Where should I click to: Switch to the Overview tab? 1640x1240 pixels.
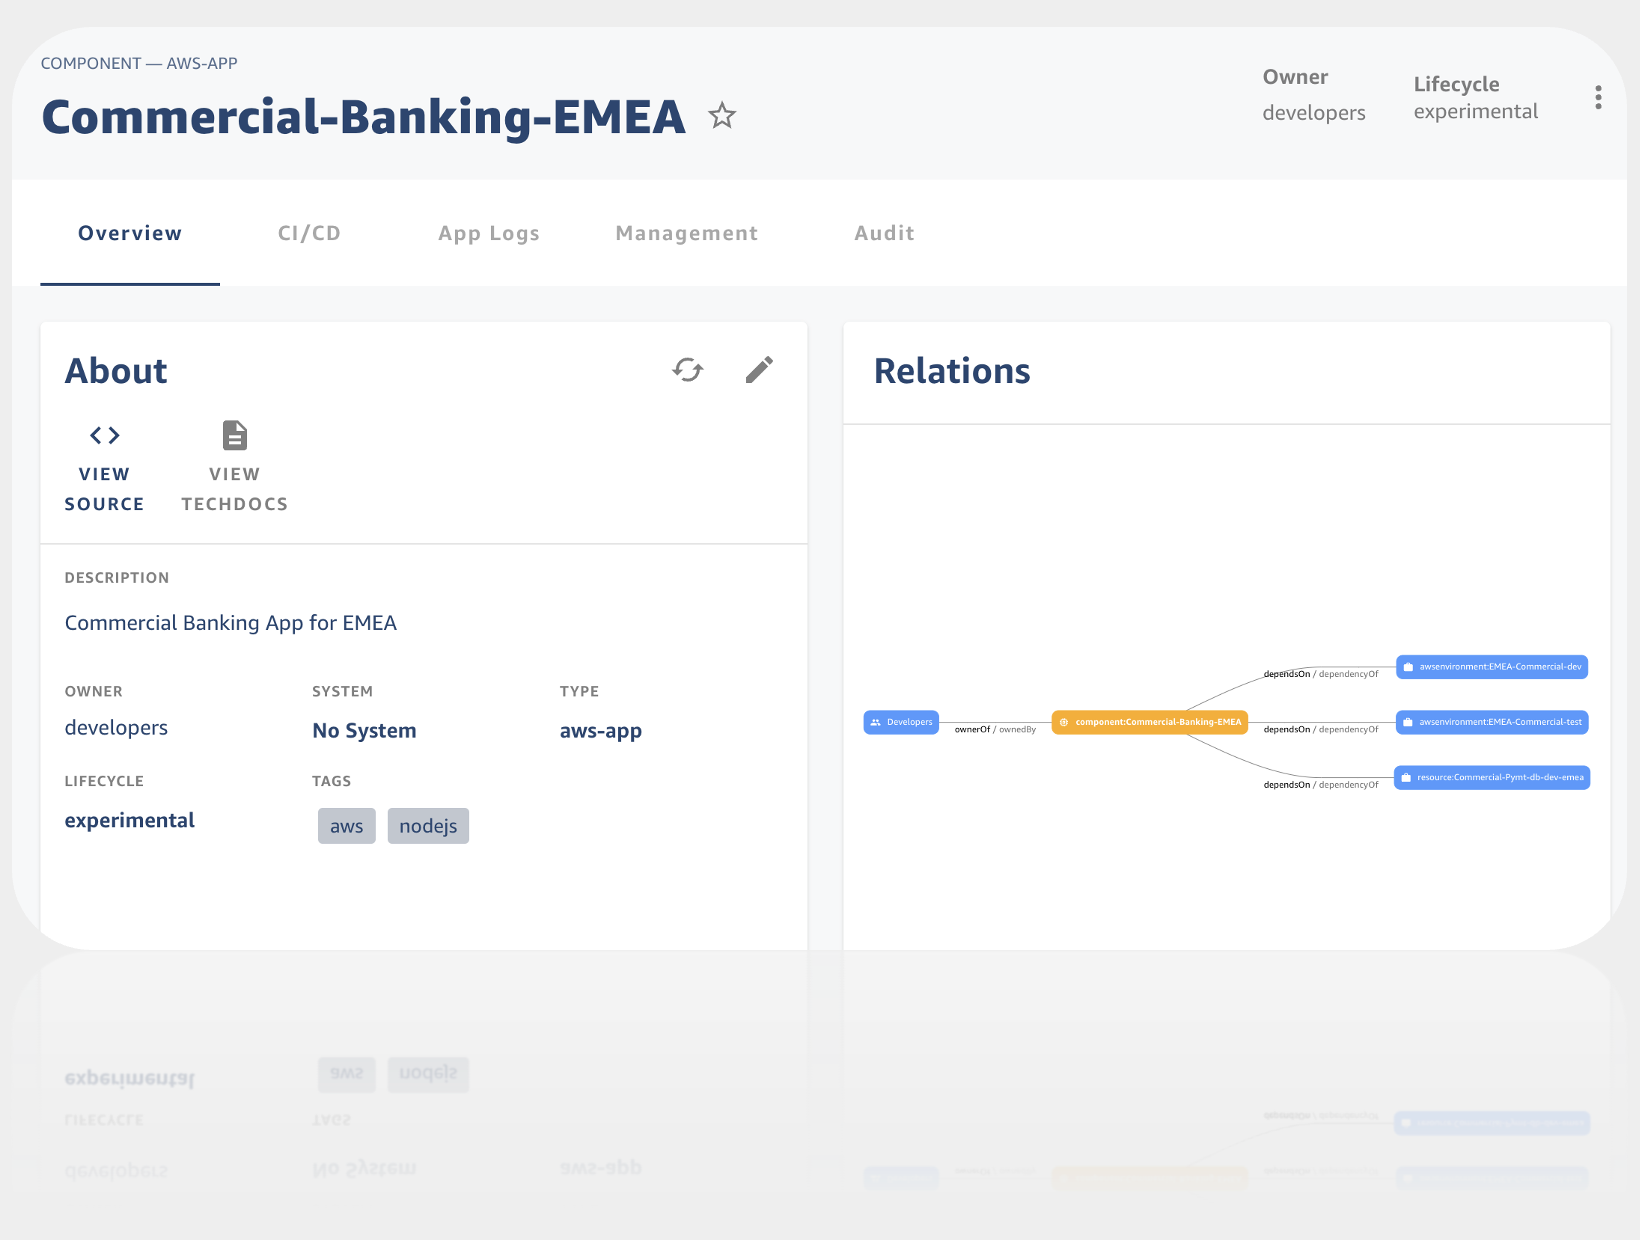coord(130,233)
